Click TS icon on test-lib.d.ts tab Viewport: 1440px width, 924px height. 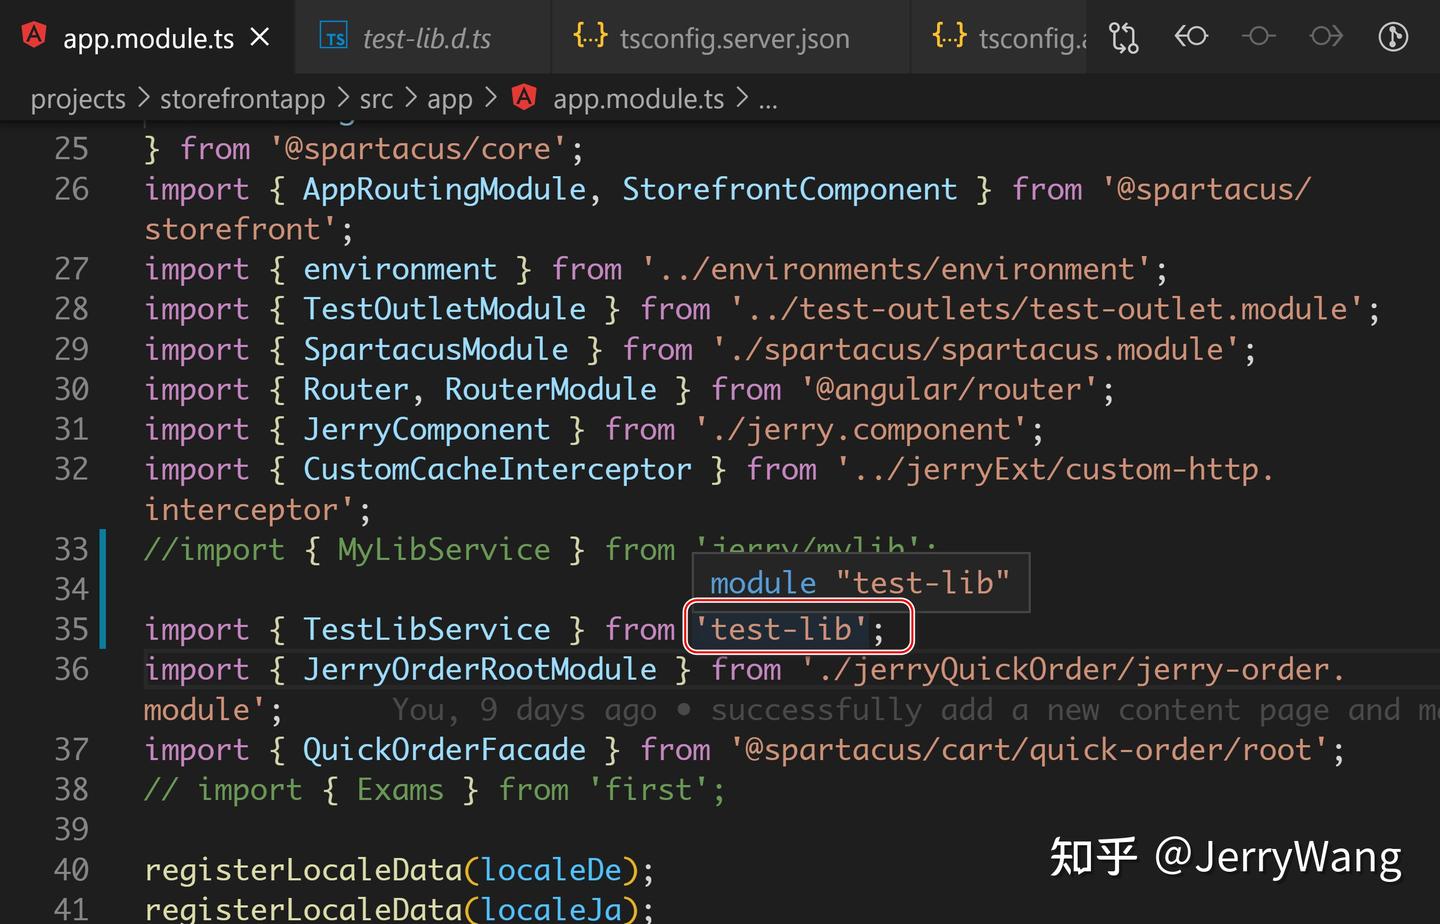[x=333, y=37]
